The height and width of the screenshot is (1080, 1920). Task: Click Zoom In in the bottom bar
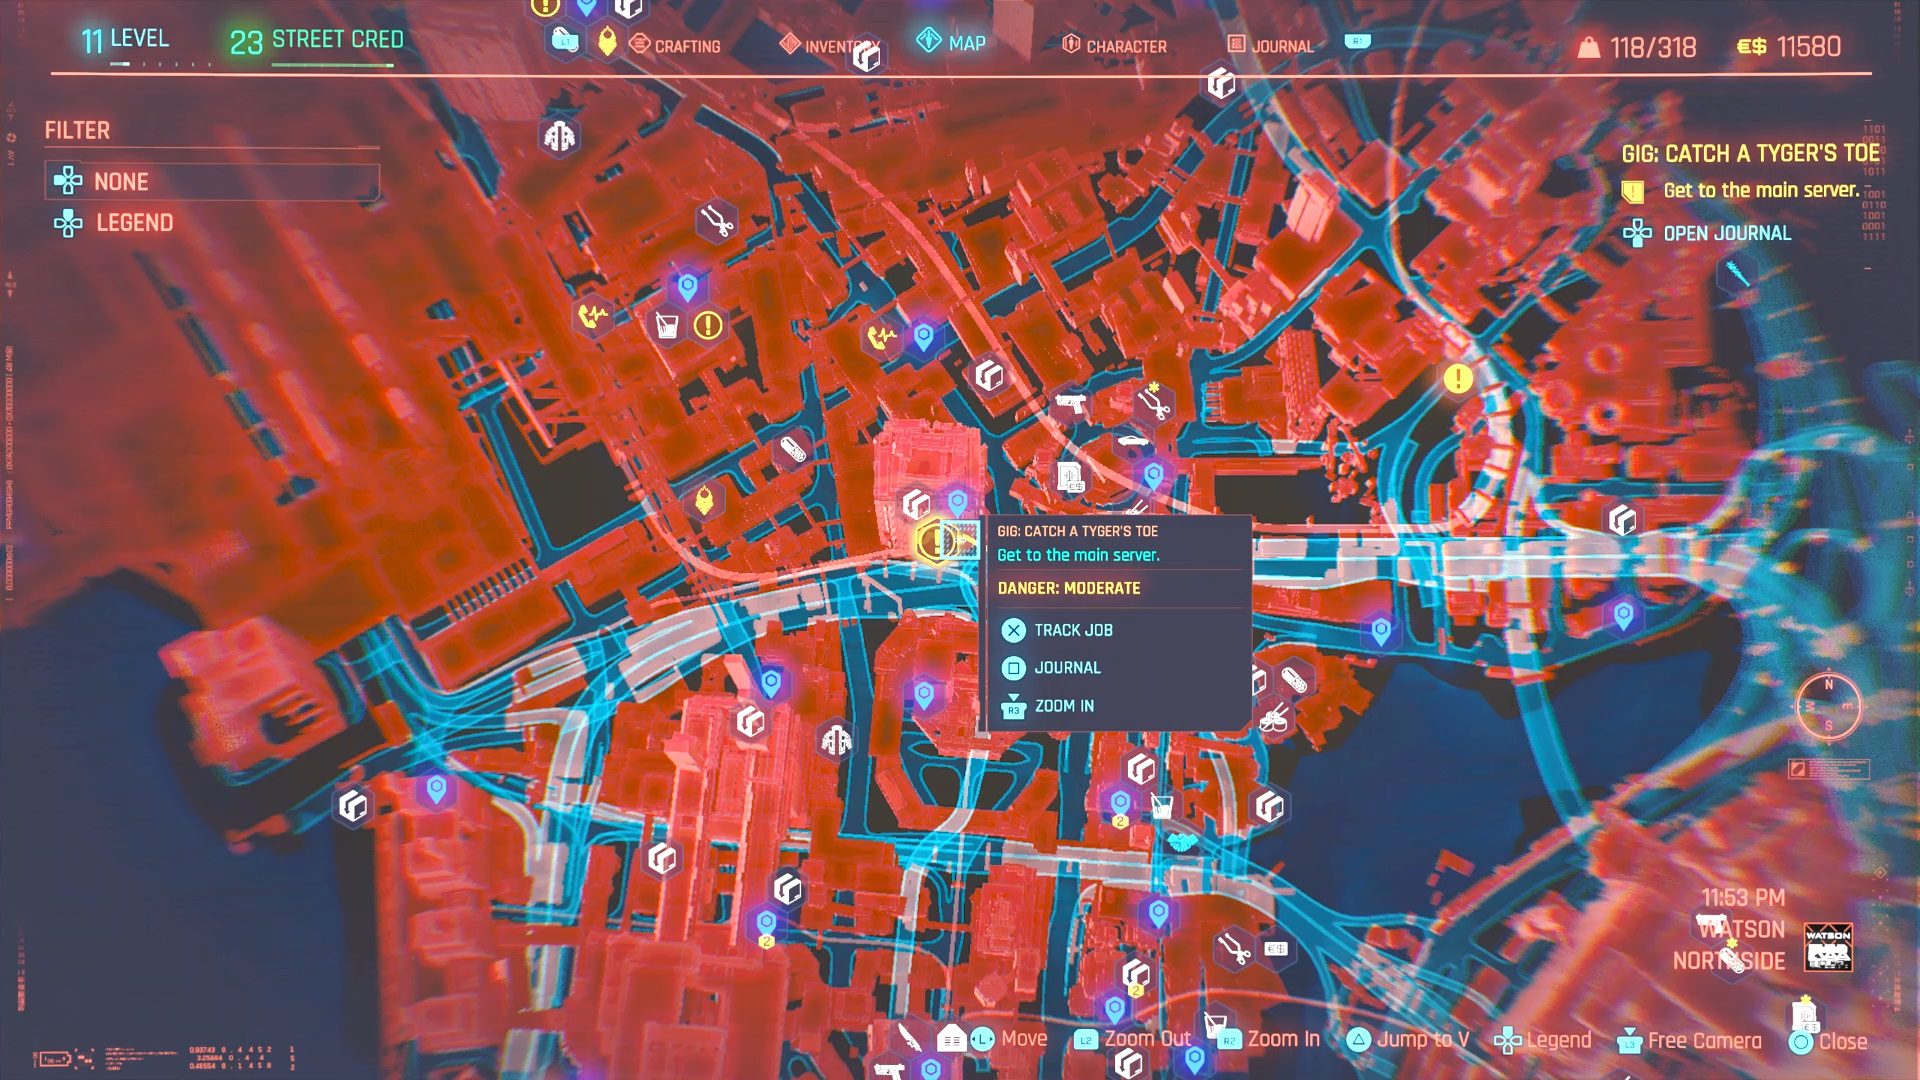(1268, 1039)
